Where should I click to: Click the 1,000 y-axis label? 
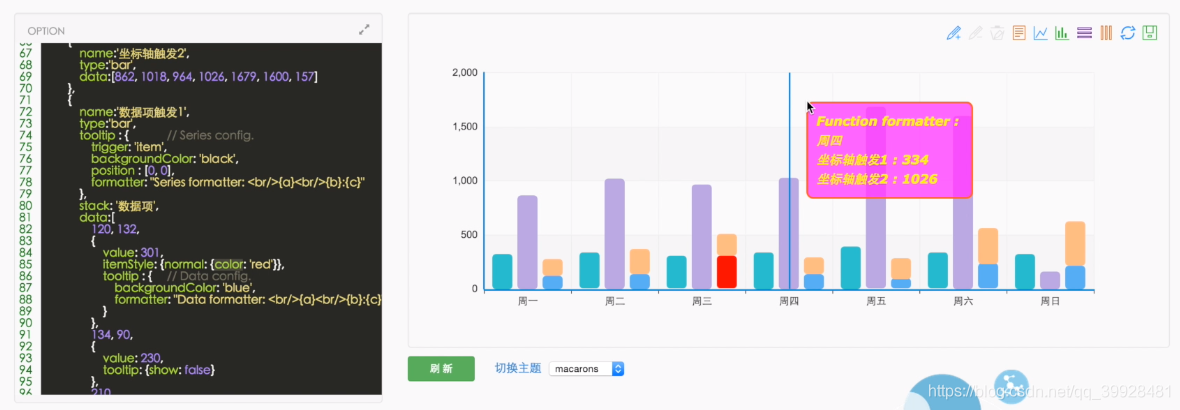pyautogui.click(x=464, y=181)
